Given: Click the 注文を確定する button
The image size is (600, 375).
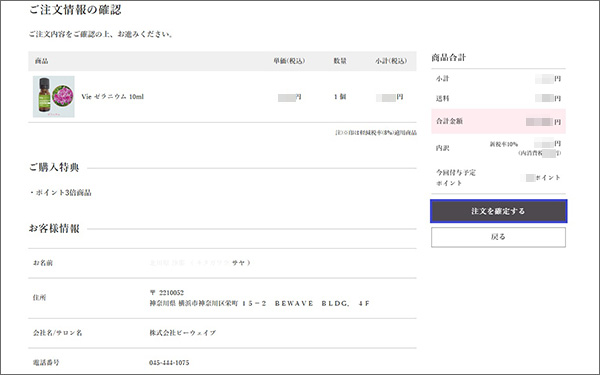Looking at the screenshot, I should (x=499, y=211).
